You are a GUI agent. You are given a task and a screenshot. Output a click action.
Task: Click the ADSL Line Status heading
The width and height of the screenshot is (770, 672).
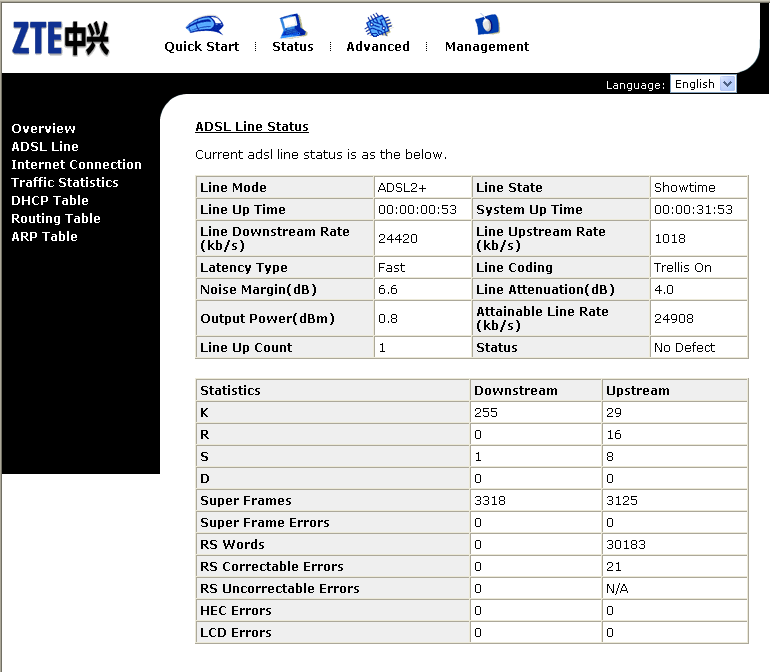[x=252, y=127]
